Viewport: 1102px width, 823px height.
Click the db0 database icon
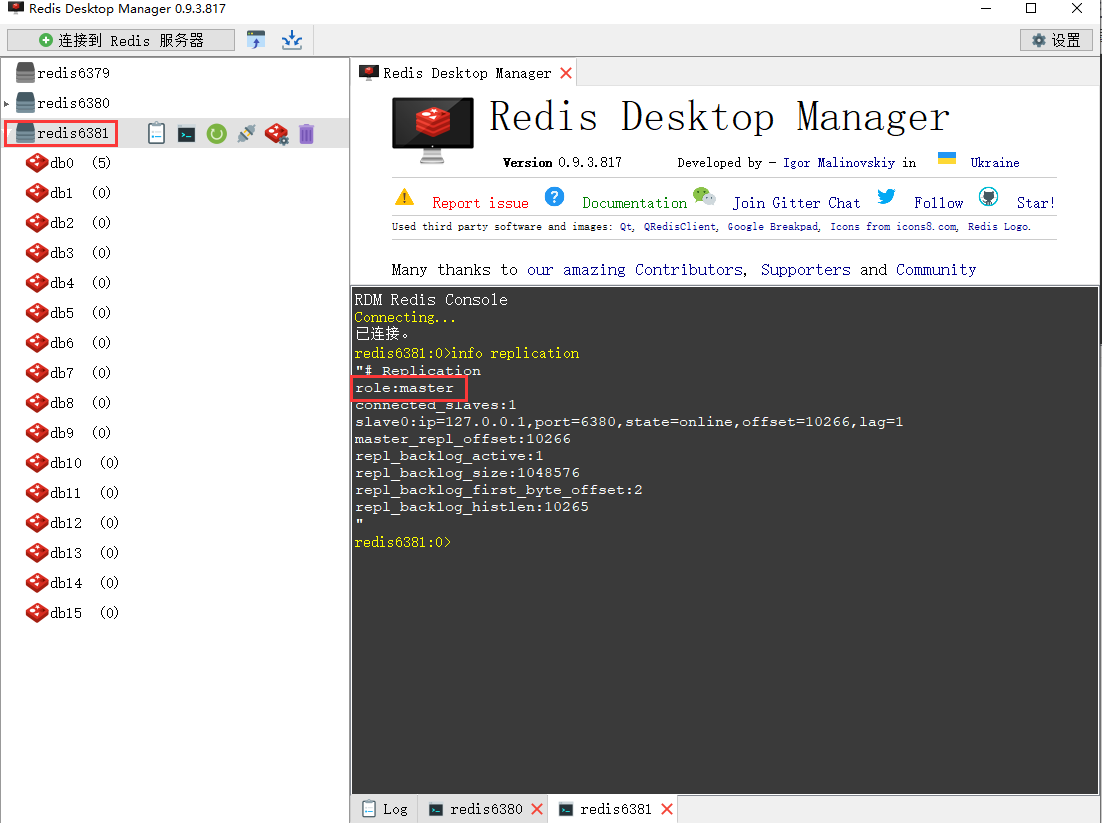[x=37, y=163]
